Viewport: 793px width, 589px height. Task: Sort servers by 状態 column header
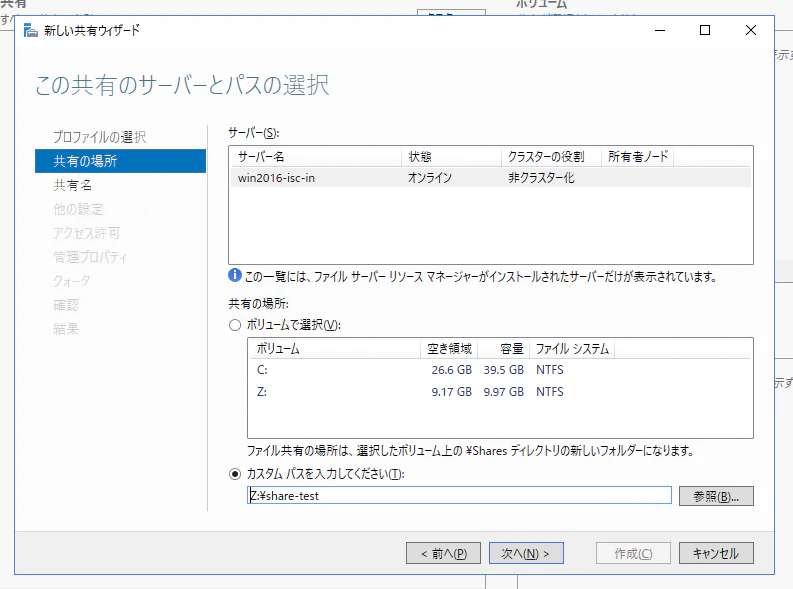pyautogui.click(x=452, y=157)
